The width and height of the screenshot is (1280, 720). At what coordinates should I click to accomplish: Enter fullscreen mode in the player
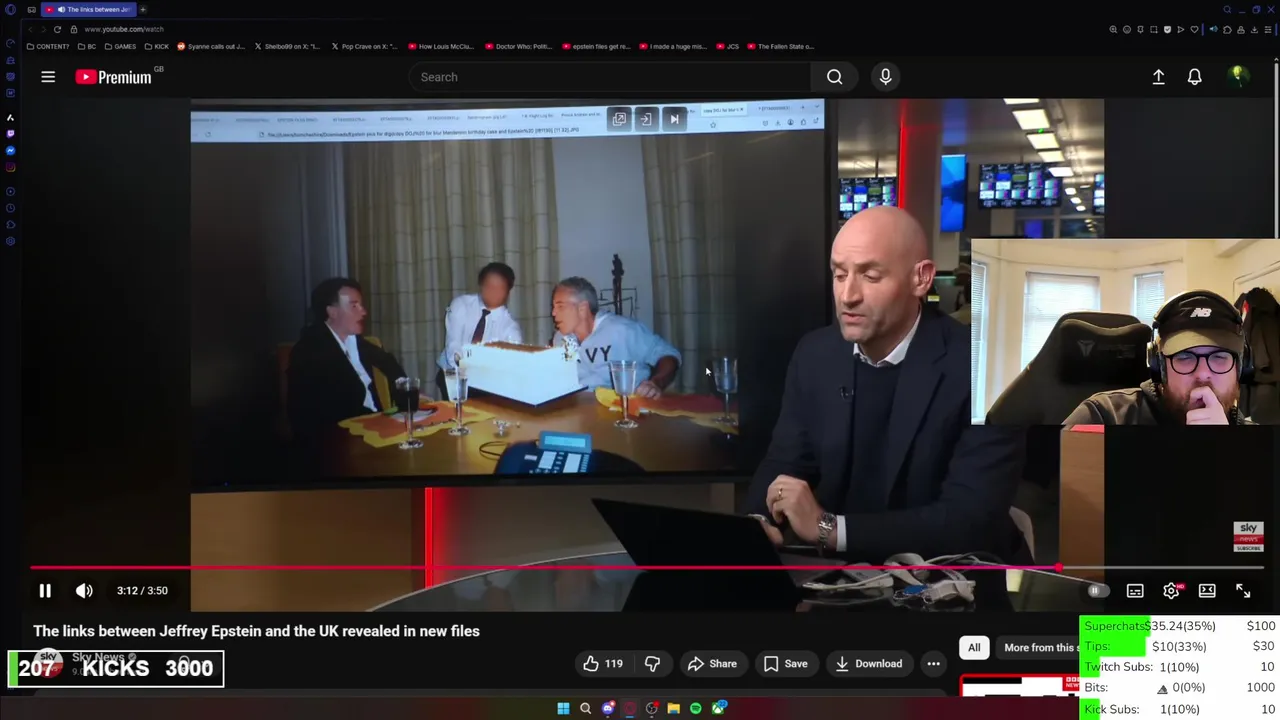pyautogui.click(x=1243, y=591)
